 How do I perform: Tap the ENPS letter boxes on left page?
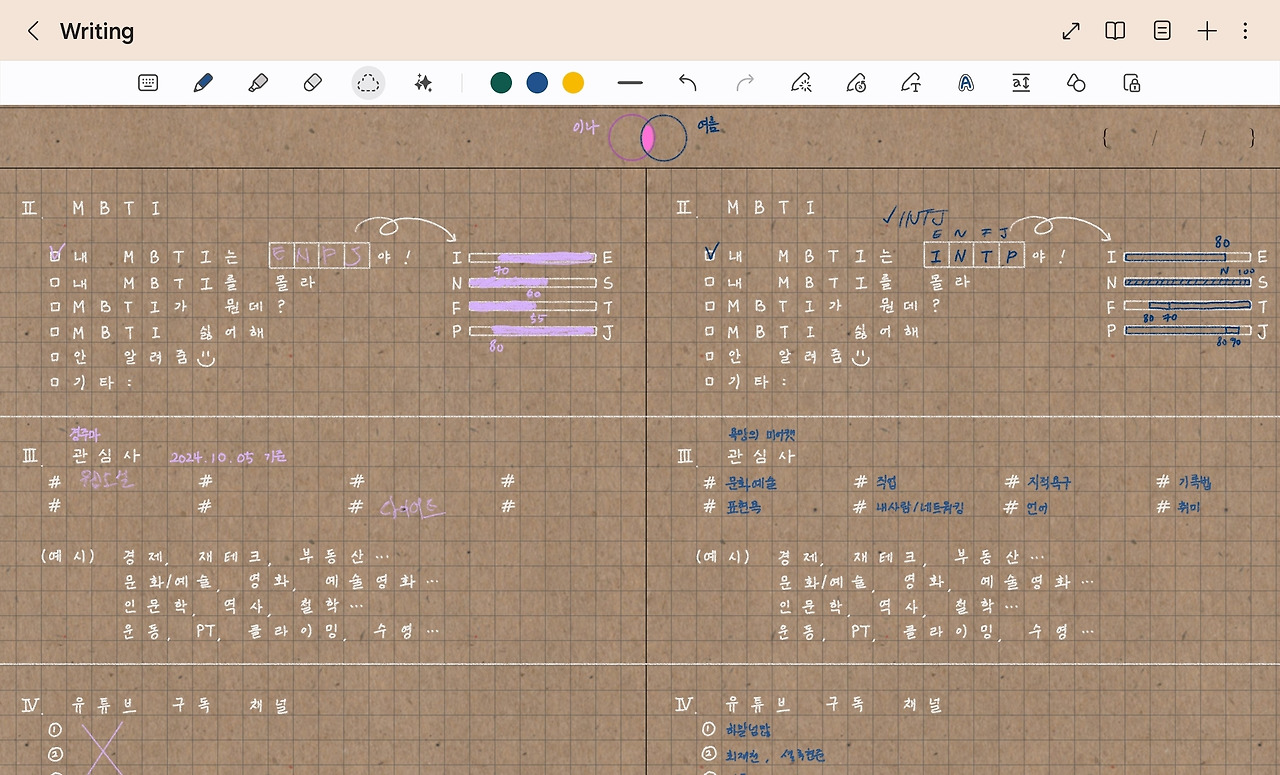point(319,256)
